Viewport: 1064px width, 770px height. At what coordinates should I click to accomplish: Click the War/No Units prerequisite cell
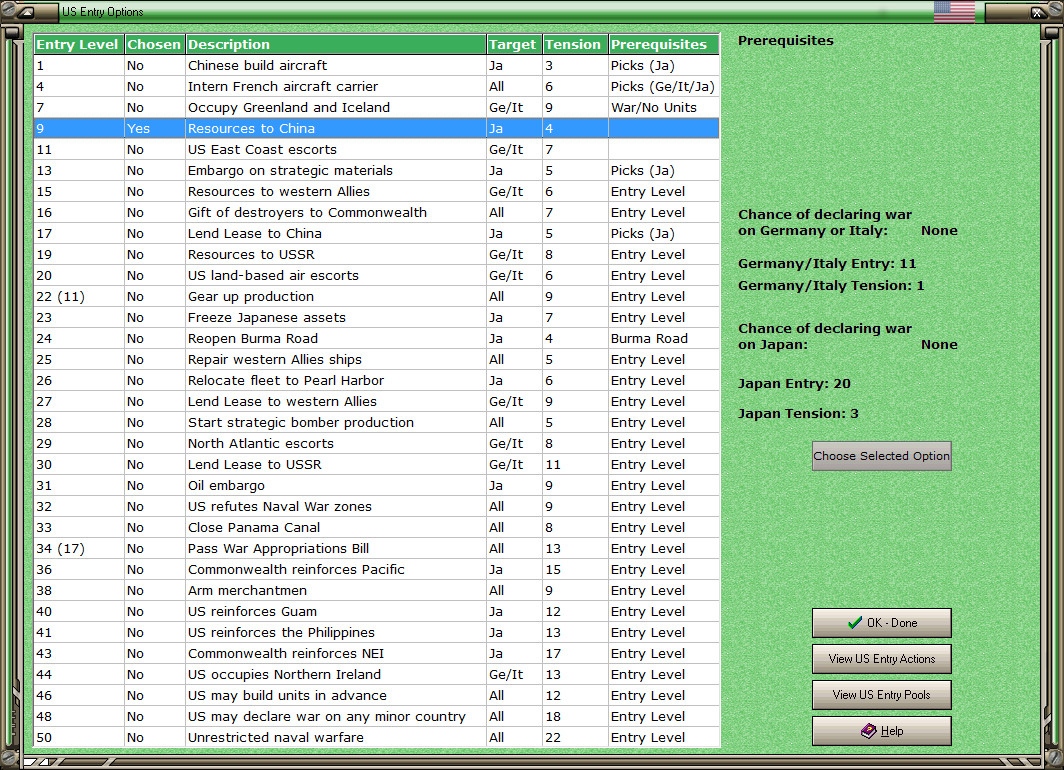[x=664, y=108]
